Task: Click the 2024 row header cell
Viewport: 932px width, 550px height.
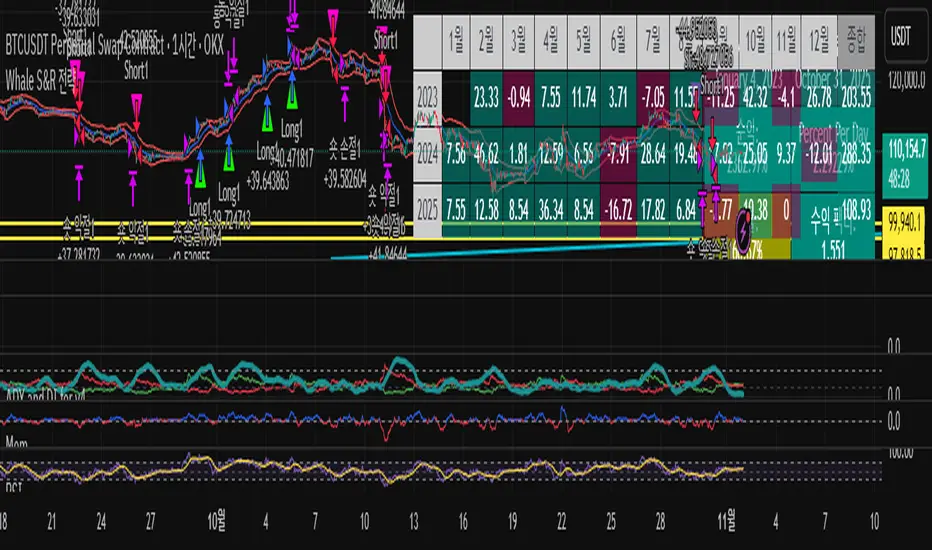Action: [x=426, y=154]
